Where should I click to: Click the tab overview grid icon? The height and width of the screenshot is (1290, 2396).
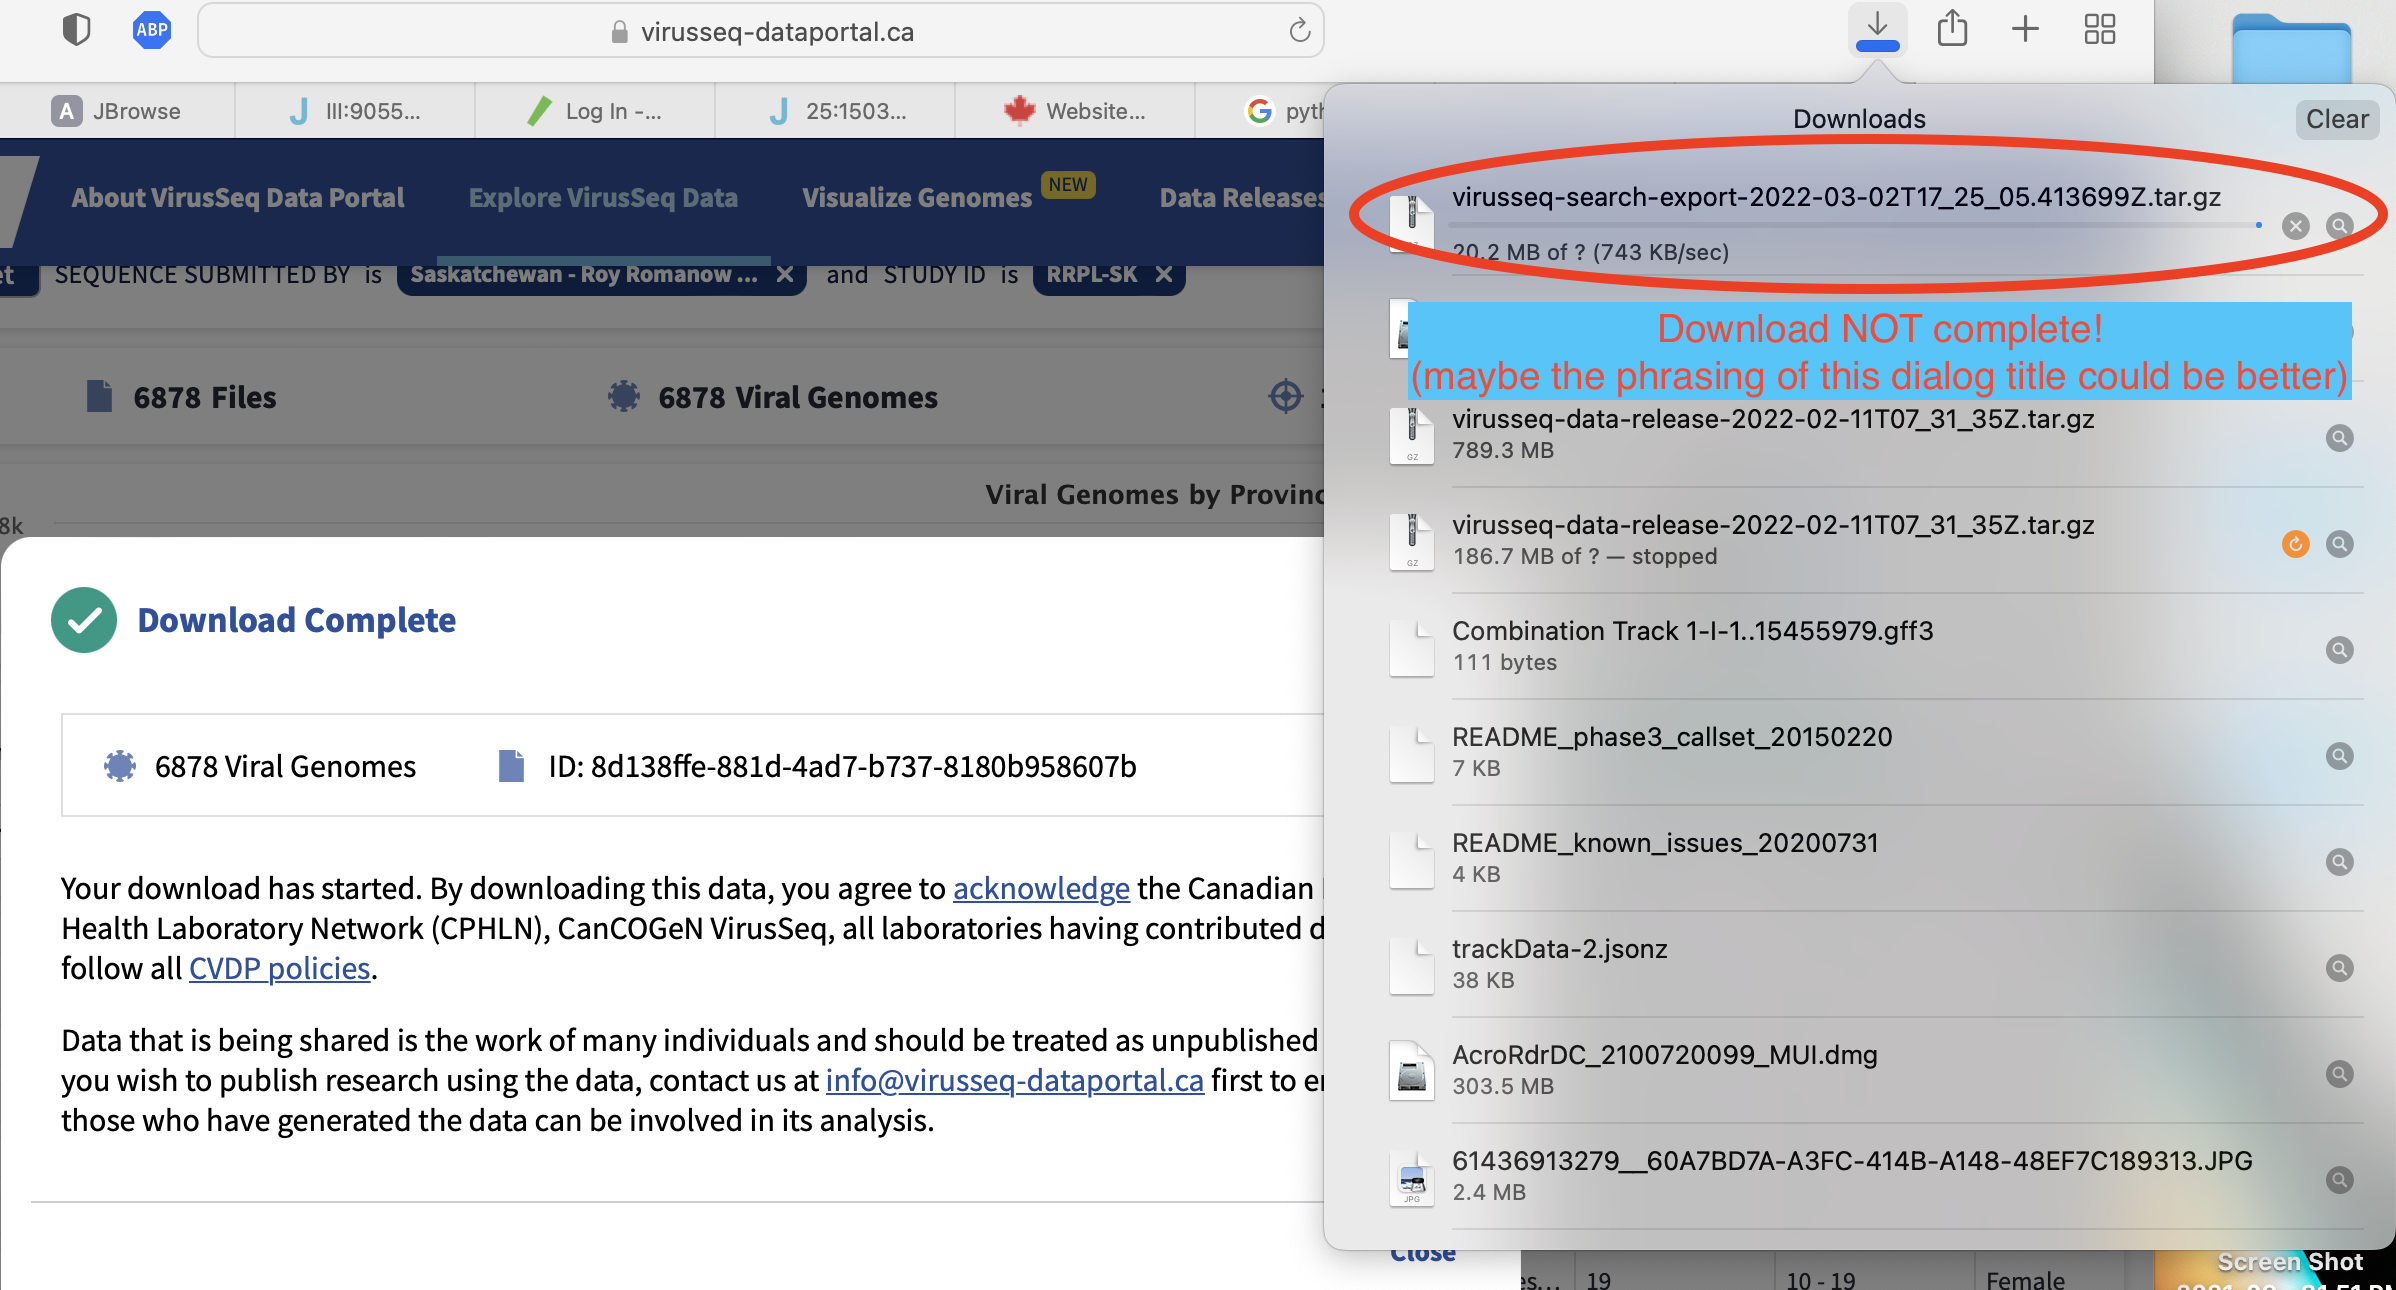pos(2099,29)
